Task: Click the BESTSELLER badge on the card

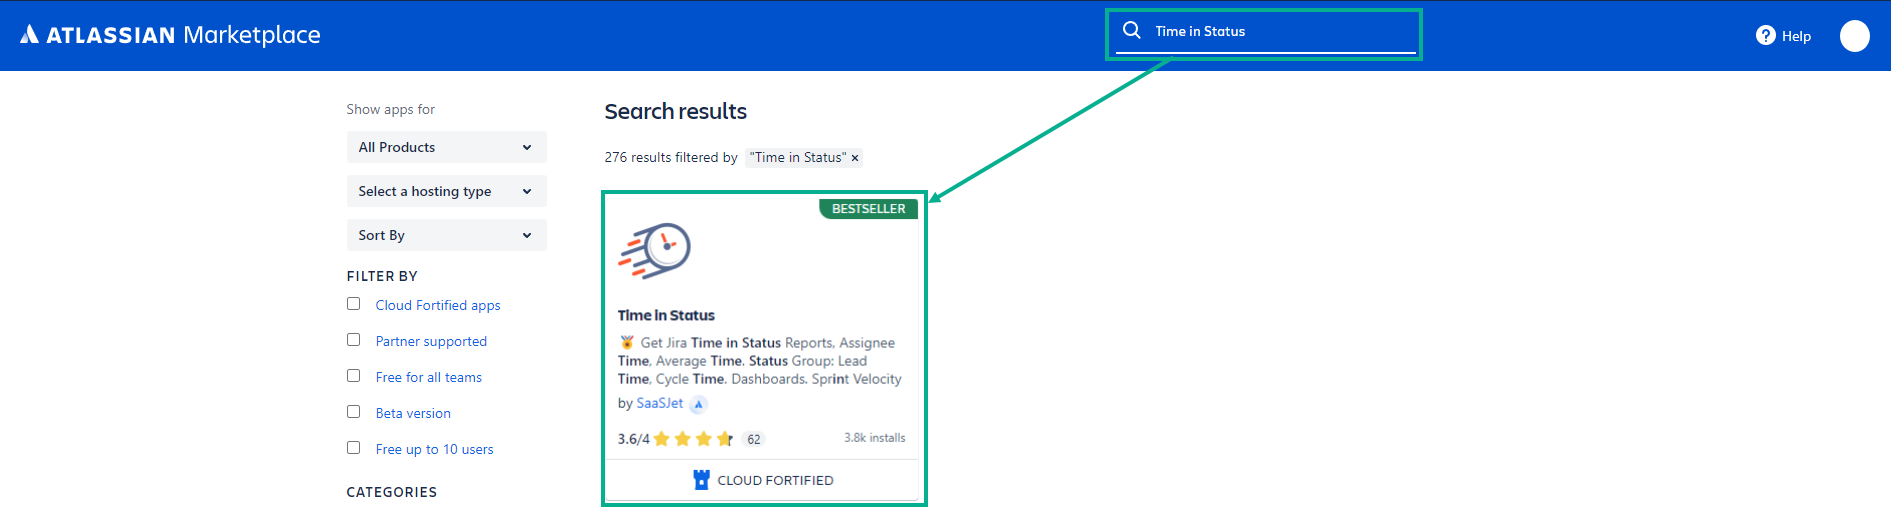Action: pyautogui.click(x=869, y=208)
